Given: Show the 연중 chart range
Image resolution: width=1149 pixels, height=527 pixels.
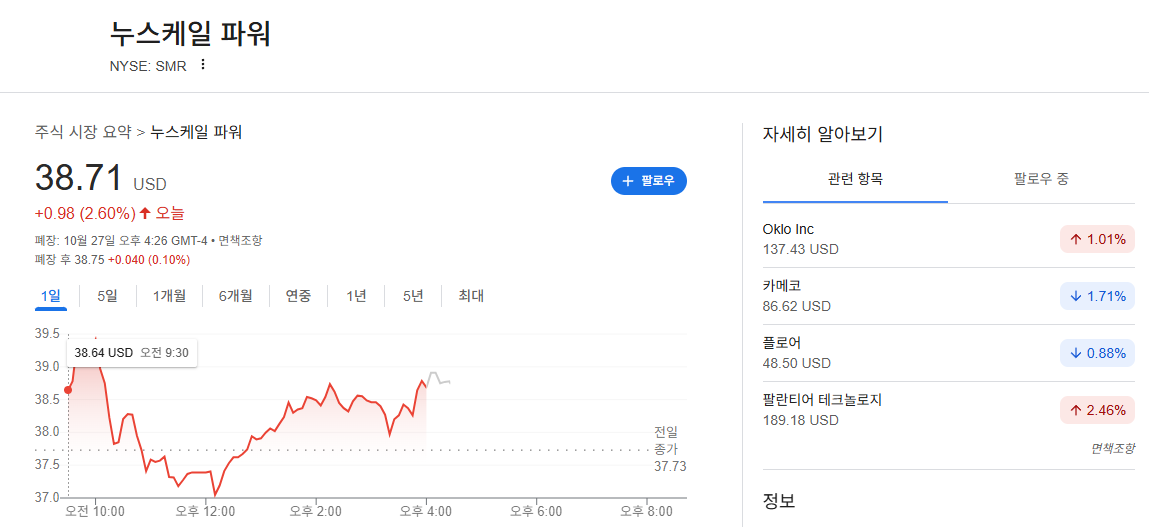Looking at the screenshot, I should point(298,296).
